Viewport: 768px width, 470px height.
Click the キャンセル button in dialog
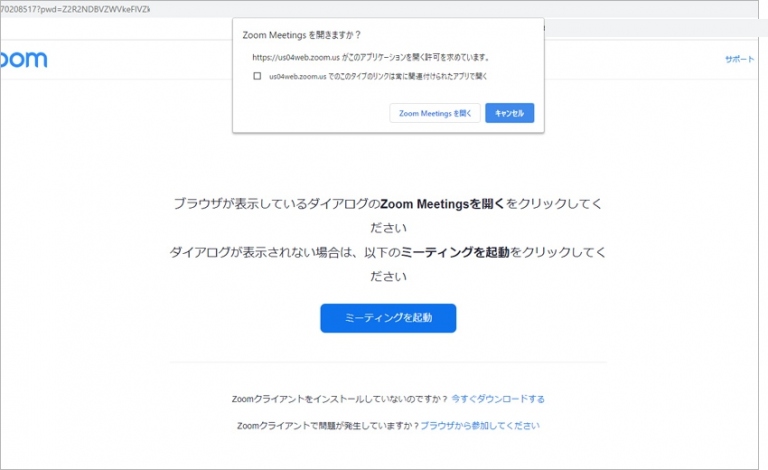point(509,113)
